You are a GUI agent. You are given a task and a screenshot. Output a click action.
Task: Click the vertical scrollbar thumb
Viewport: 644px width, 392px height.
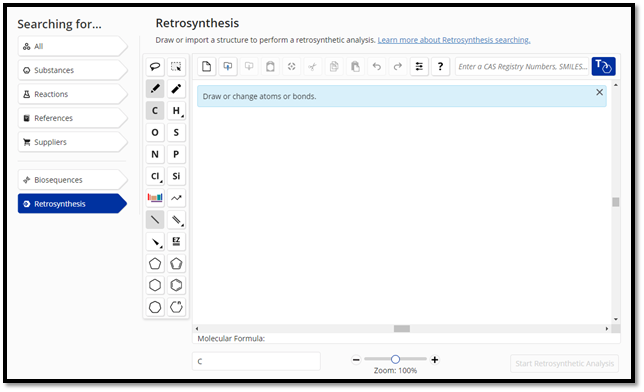615,202
